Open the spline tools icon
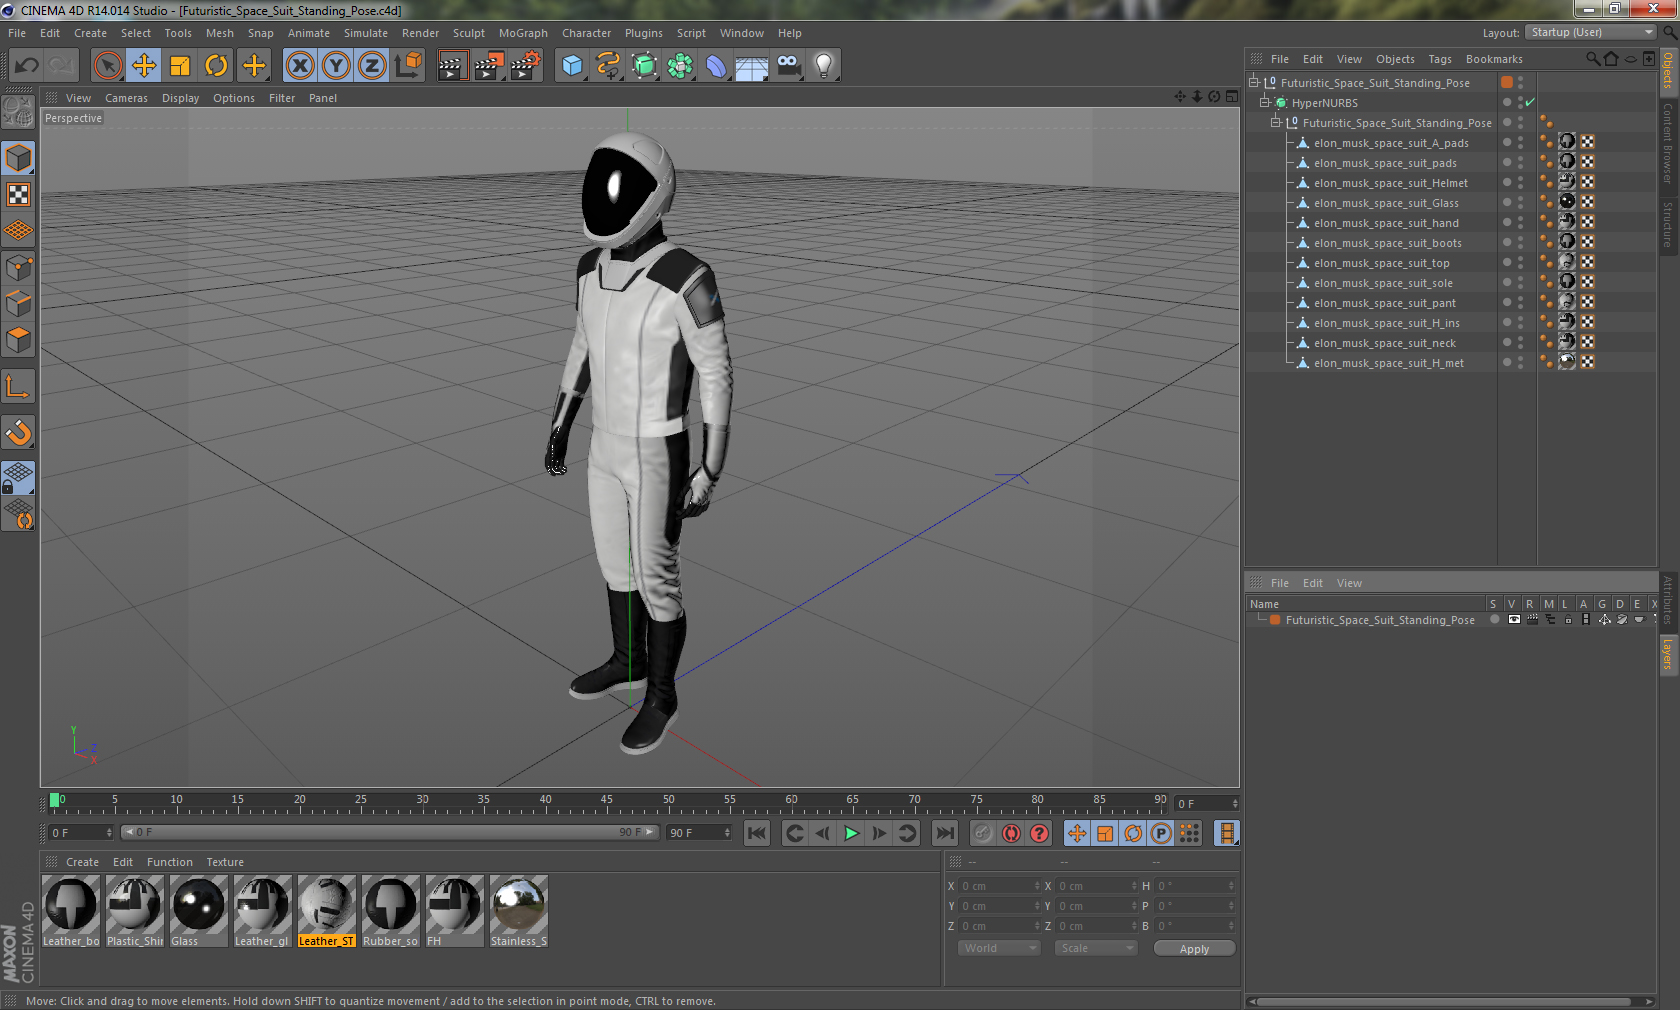 (x=608, y=66)
